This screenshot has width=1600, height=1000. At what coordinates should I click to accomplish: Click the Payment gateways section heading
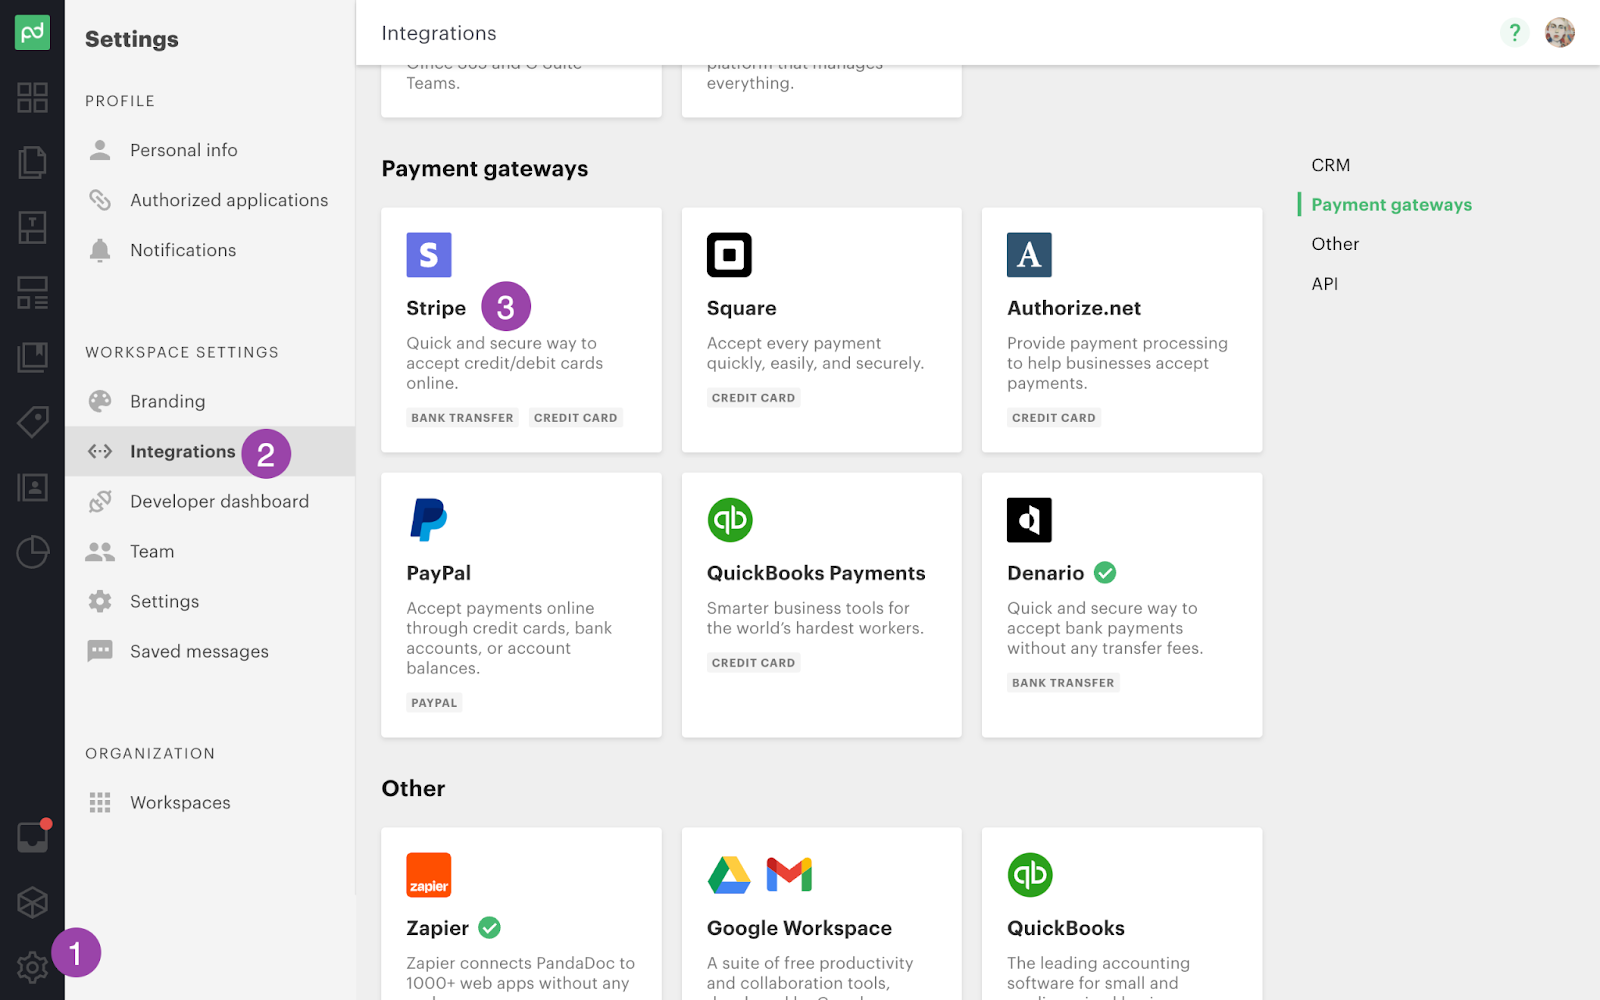pyautogui.click(x=485, y=169)
